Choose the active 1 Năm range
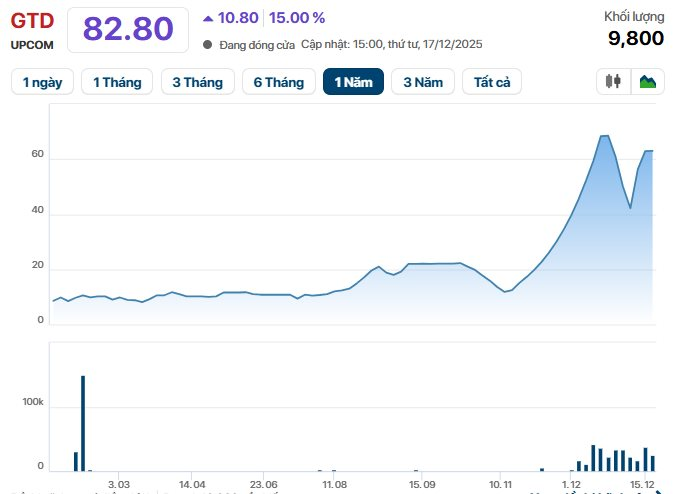The width and height of the screenshot is (675, 494). (x=353, y=82)
